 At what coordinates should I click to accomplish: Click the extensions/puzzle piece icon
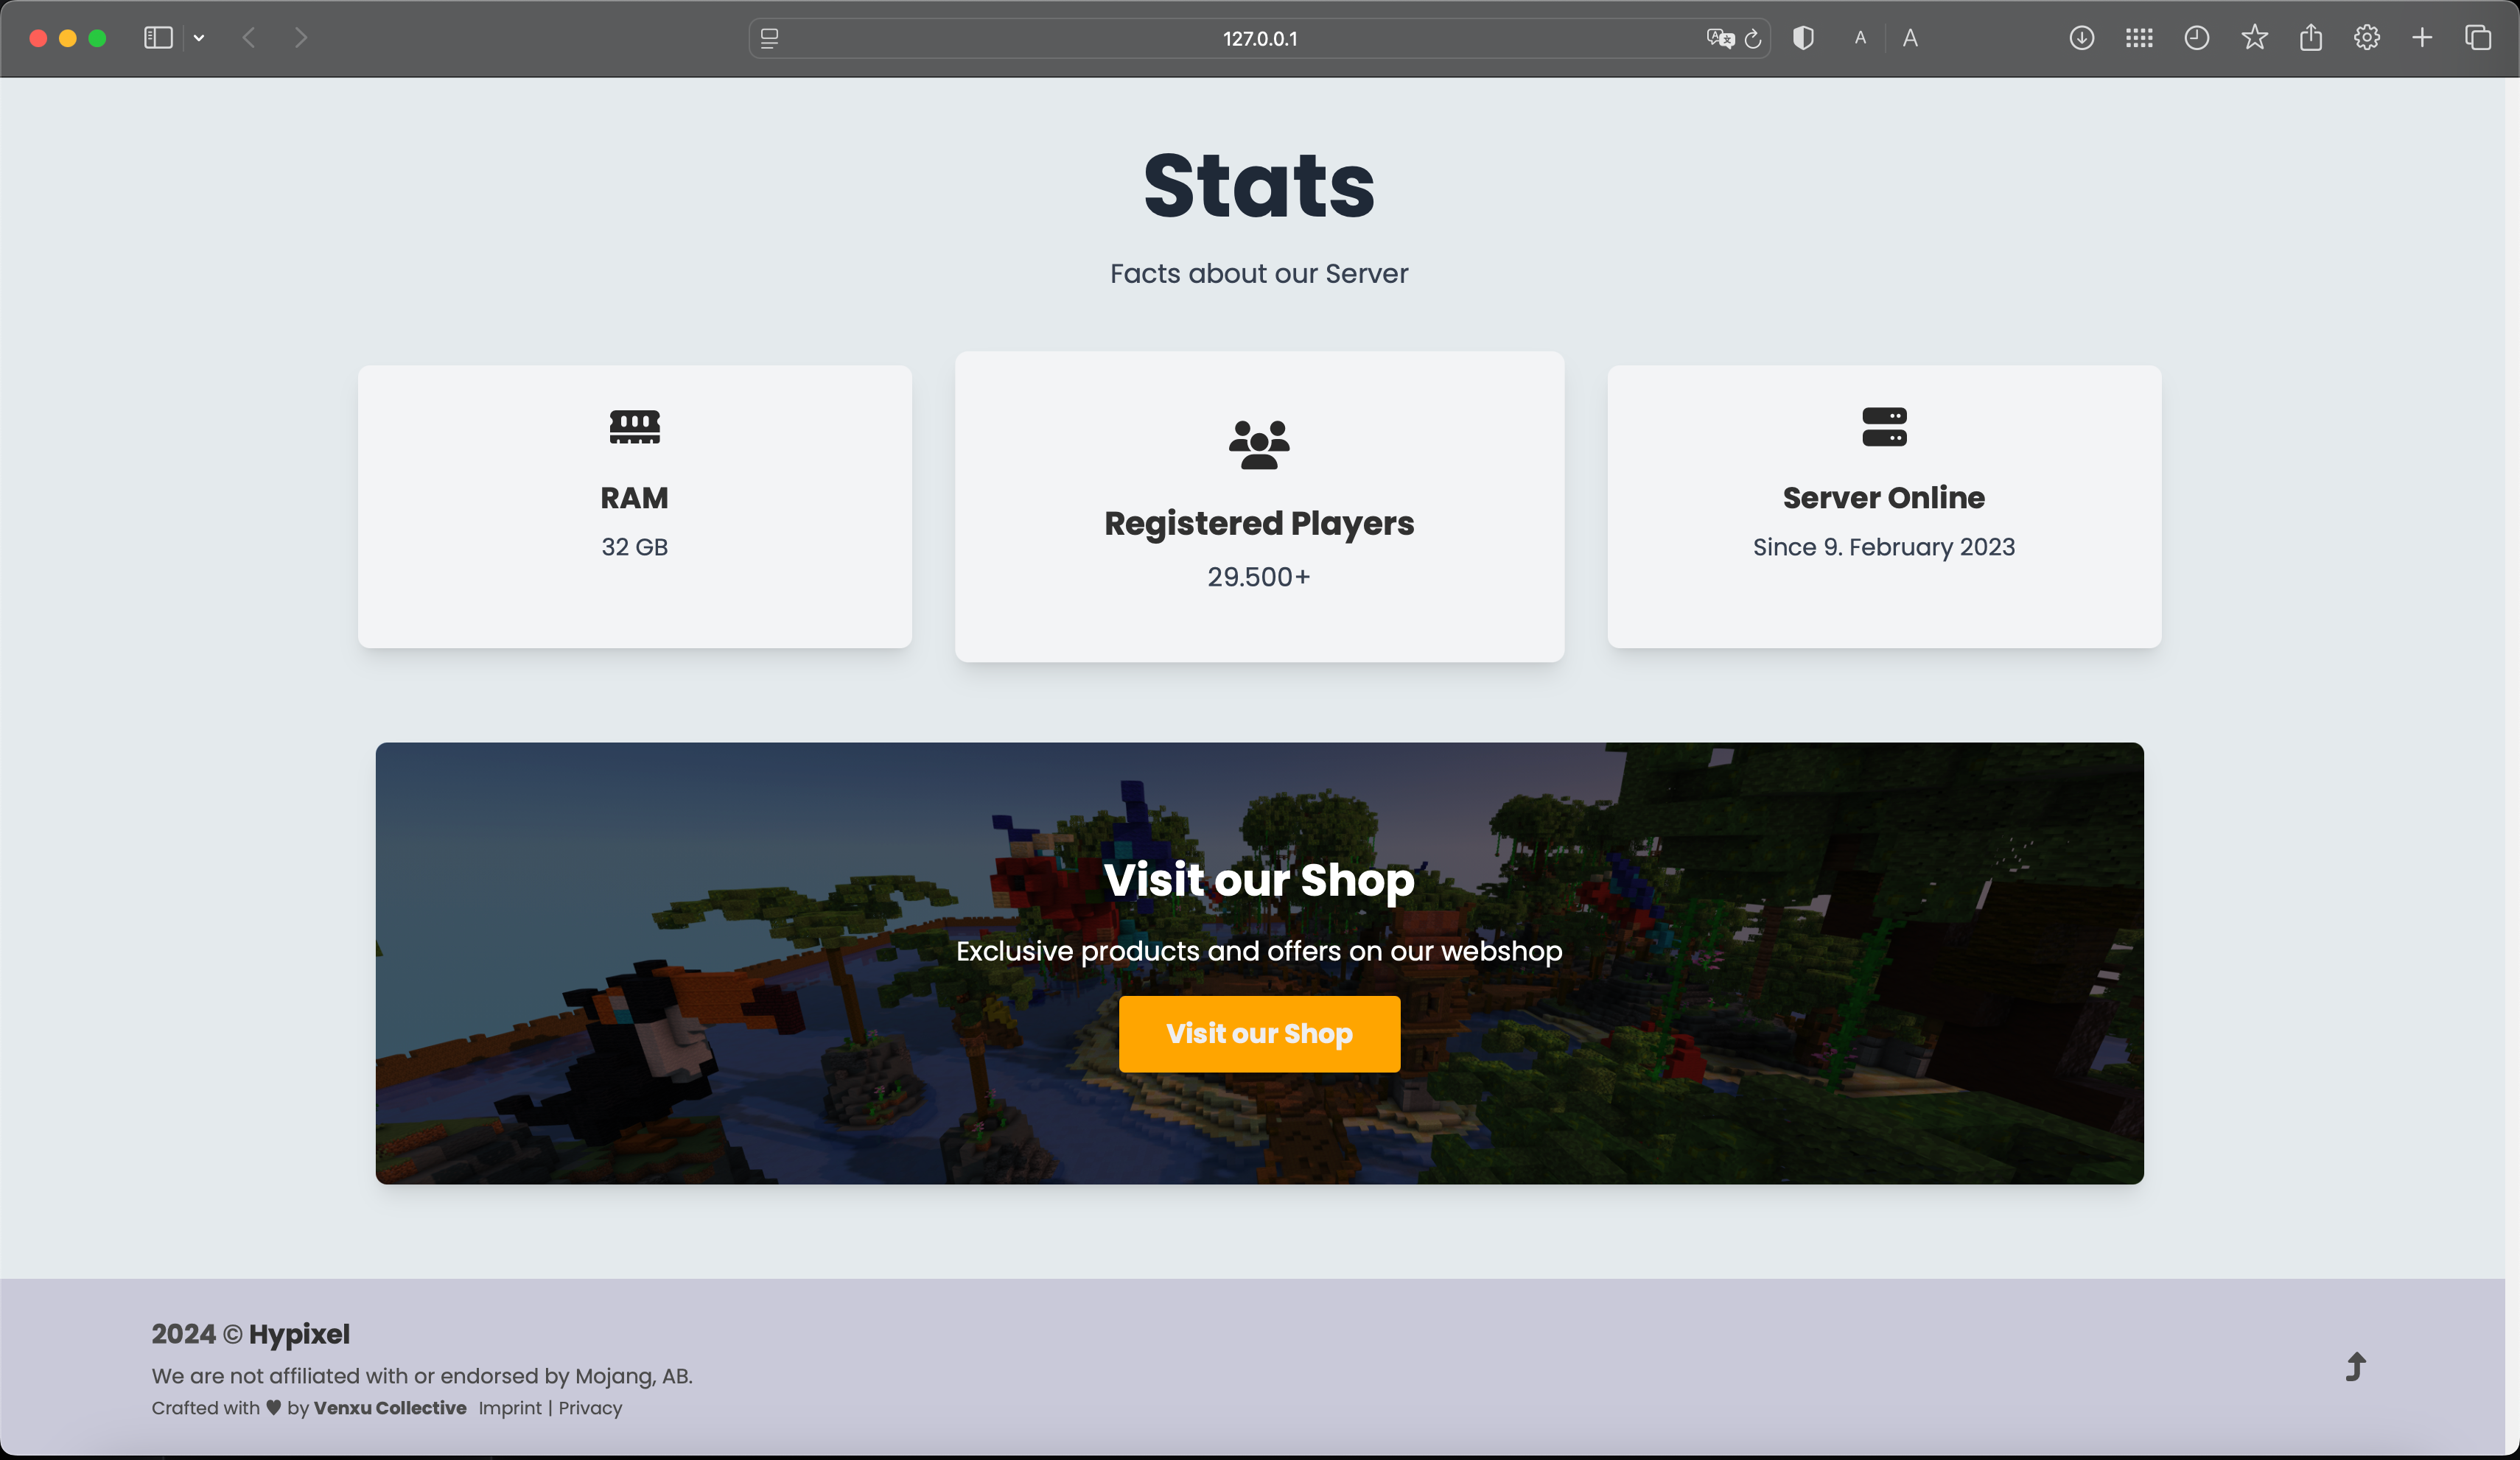click(x=2139, y=38)
